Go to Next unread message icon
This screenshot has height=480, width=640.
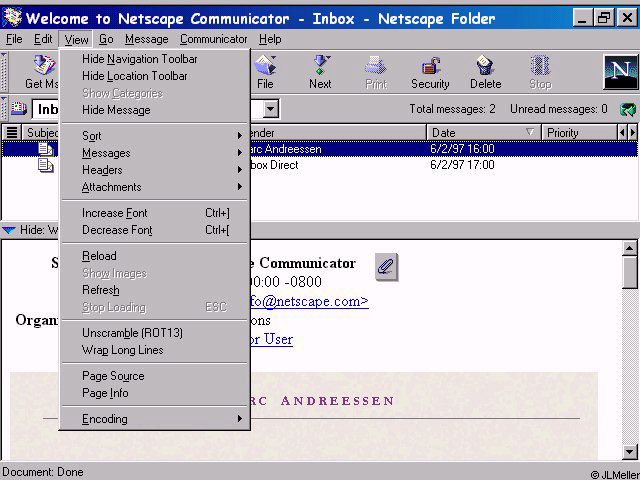click(321, 65)
